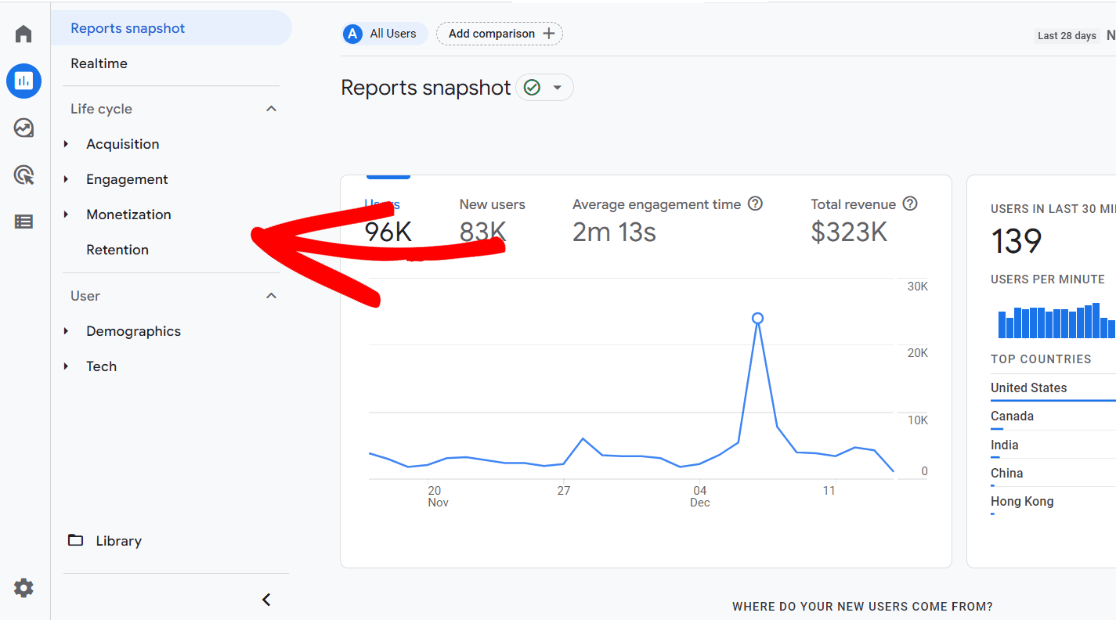Select the Reports bar chart icon
1116x620 pixels.
pyautogui.click(x=24, y=81)
